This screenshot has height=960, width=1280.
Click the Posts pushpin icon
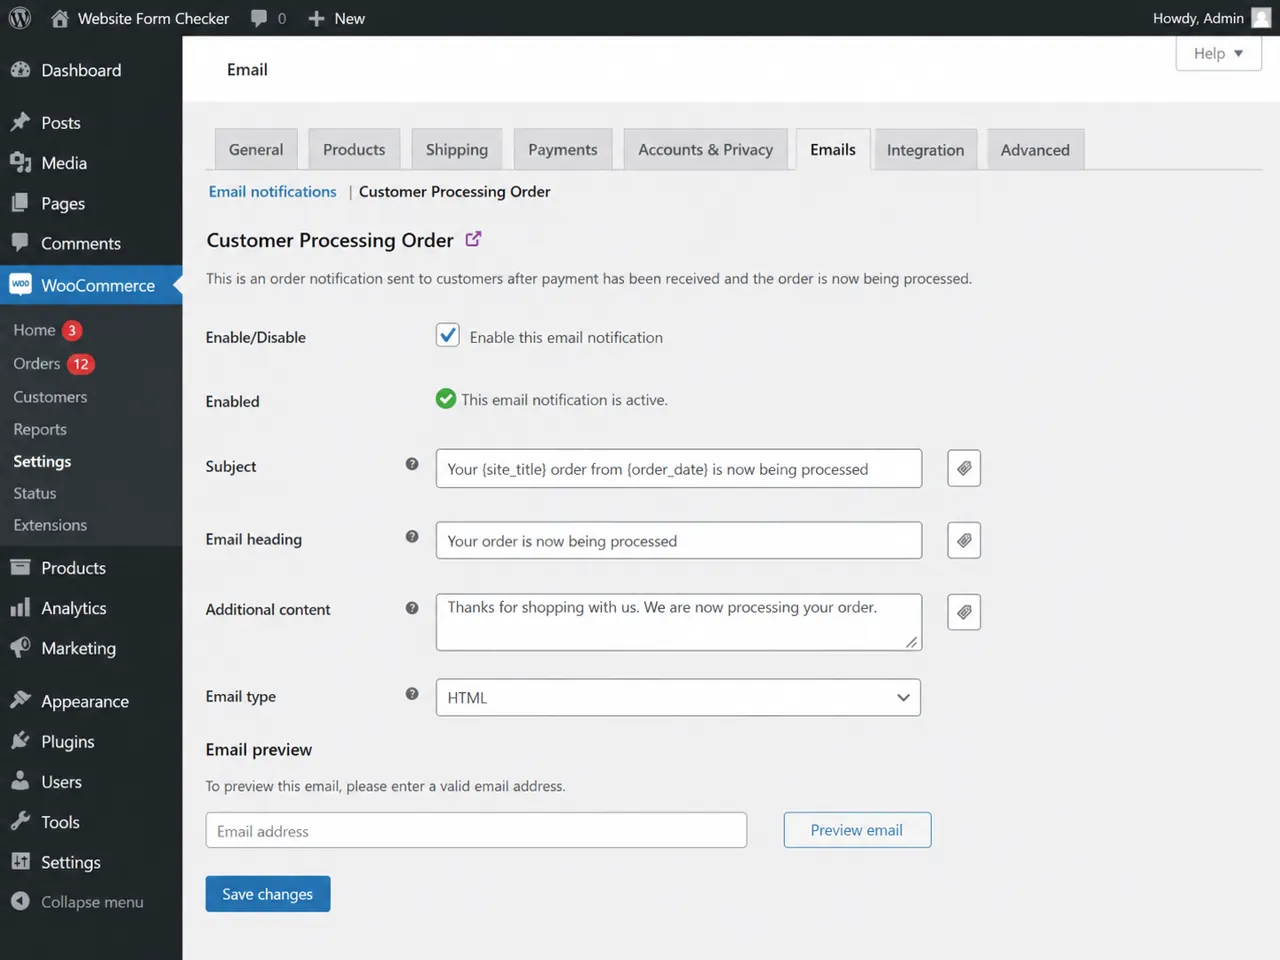[x=20, y=122]
